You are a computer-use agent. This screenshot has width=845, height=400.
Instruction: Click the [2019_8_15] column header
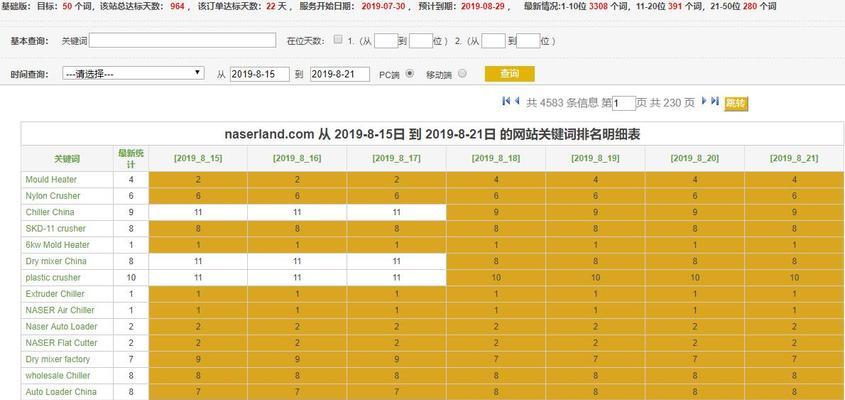tap(198, 158)
